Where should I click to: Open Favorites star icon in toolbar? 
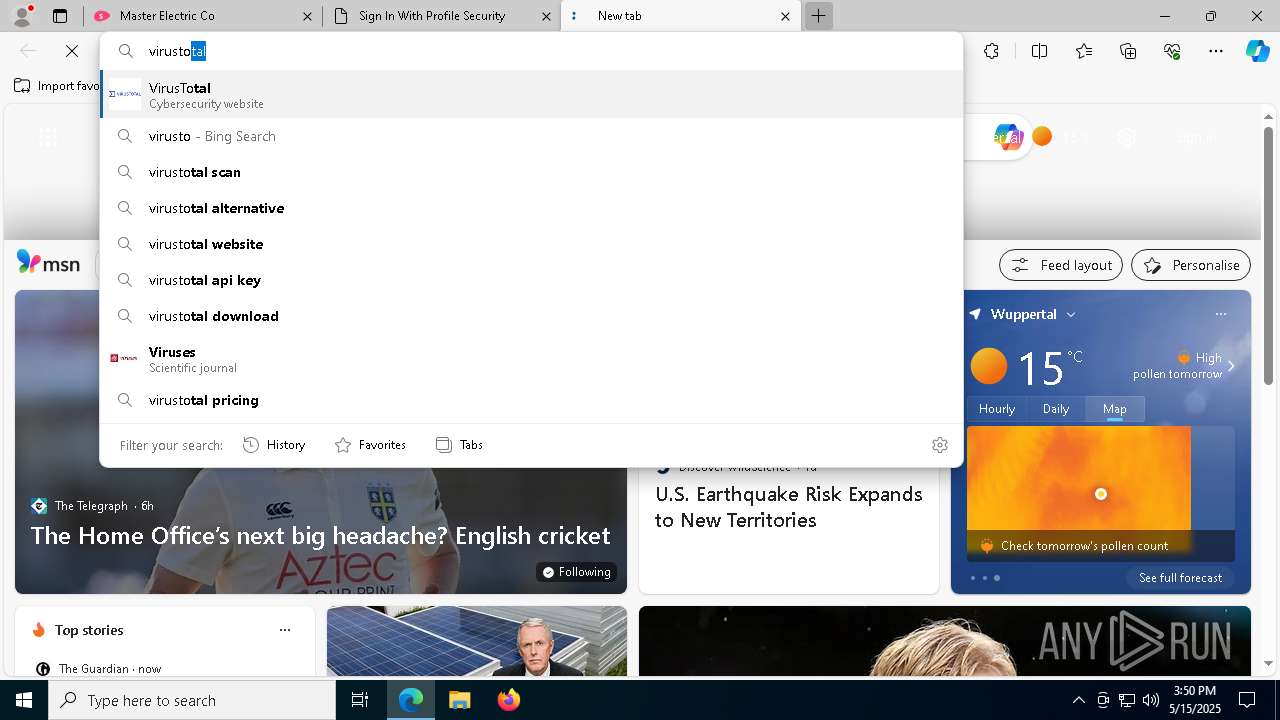(1084, 51)
